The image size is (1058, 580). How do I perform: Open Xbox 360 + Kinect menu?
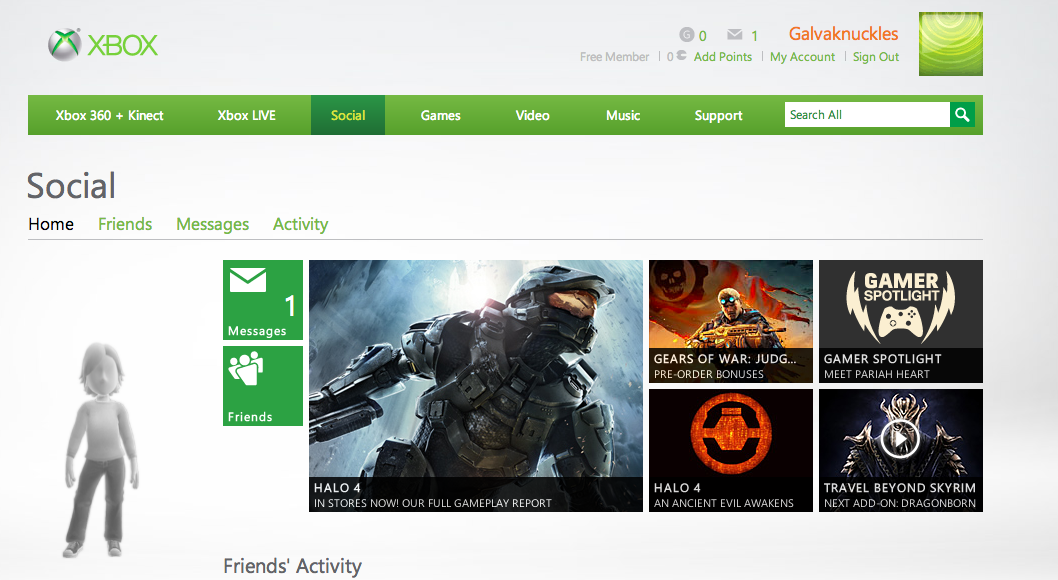pos(109,115)
